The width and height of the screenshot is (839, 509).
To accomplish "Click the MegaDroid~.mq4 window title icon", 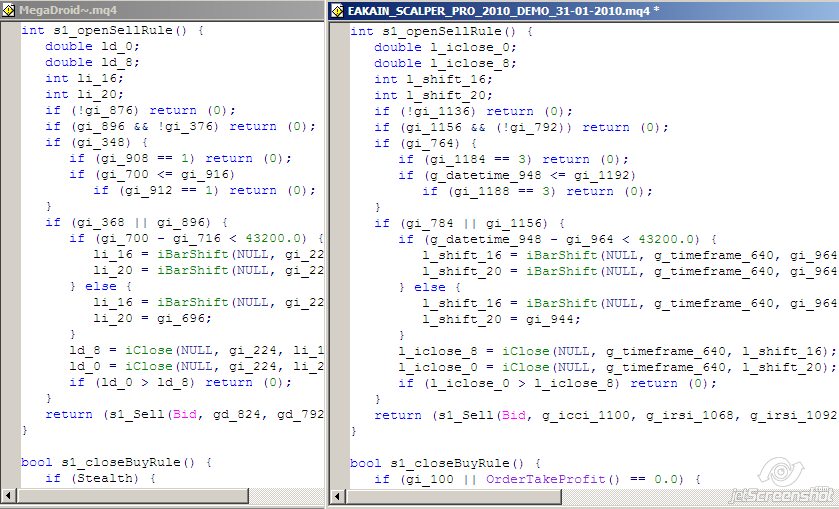I will (x=9, y=10).
